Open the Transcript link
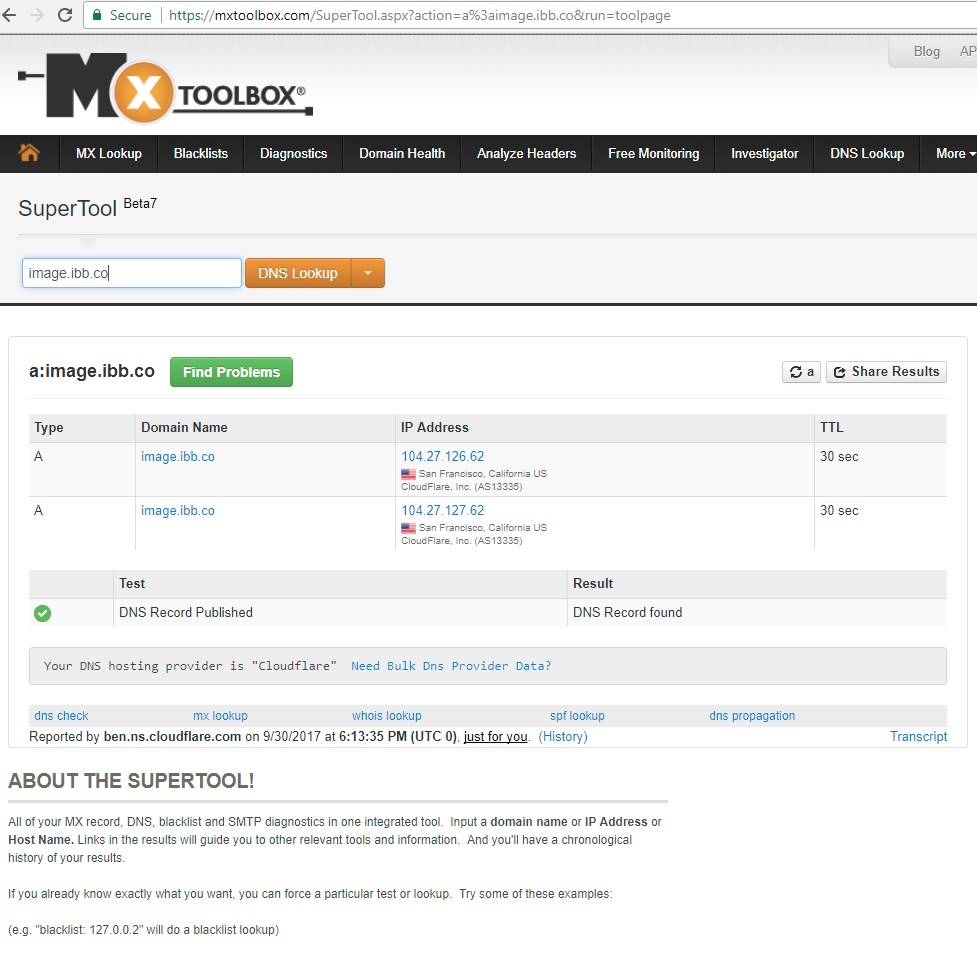 pyautogui.click(x=918, y=737)
